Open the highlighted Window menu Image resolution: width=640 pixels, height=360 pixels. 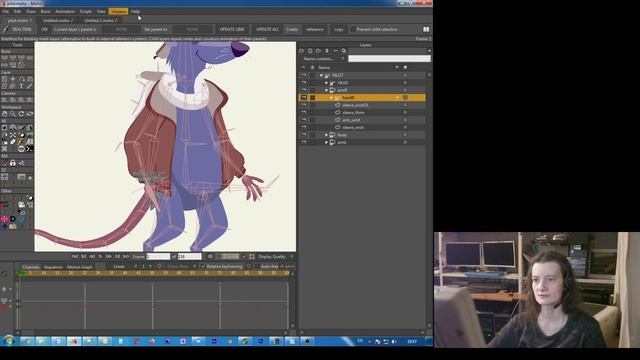(x=118, y=11)
